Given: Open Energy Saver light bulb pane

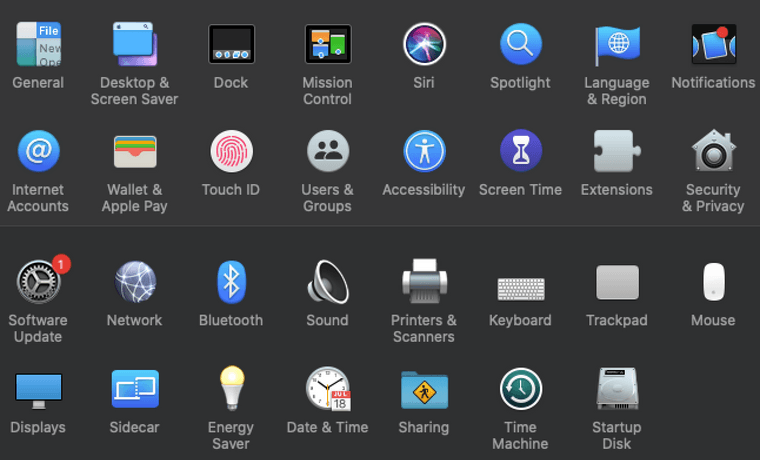Looking at the screenshot, I should tap(231, 389).
